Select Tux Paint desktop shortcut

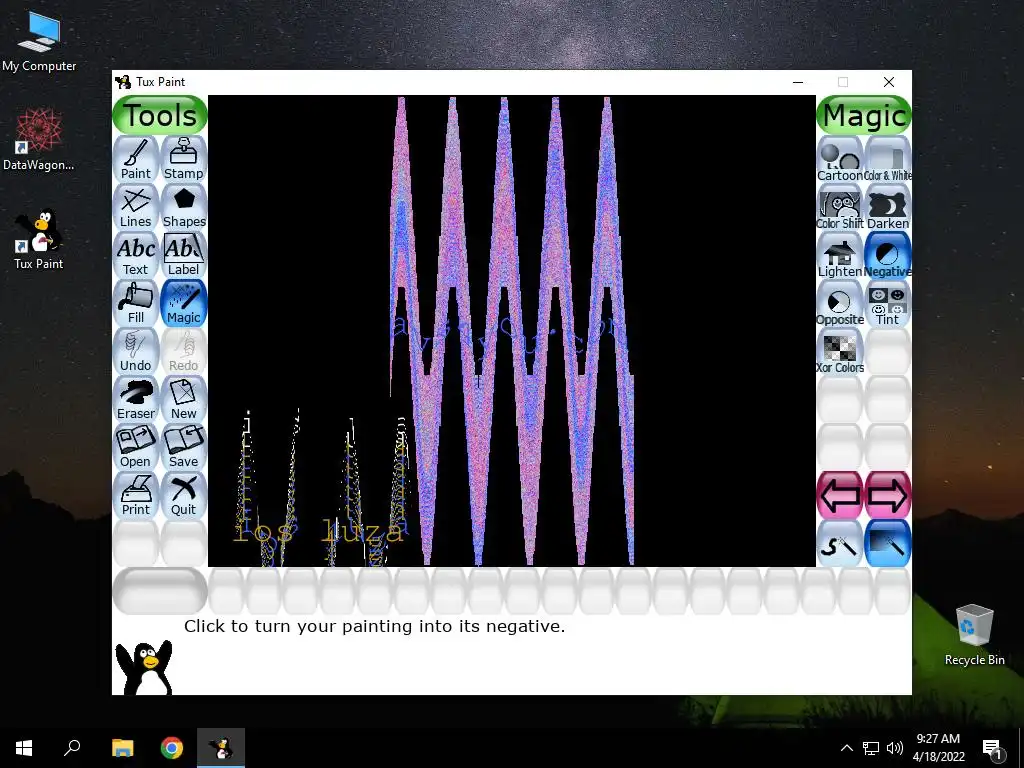point(39,240)
